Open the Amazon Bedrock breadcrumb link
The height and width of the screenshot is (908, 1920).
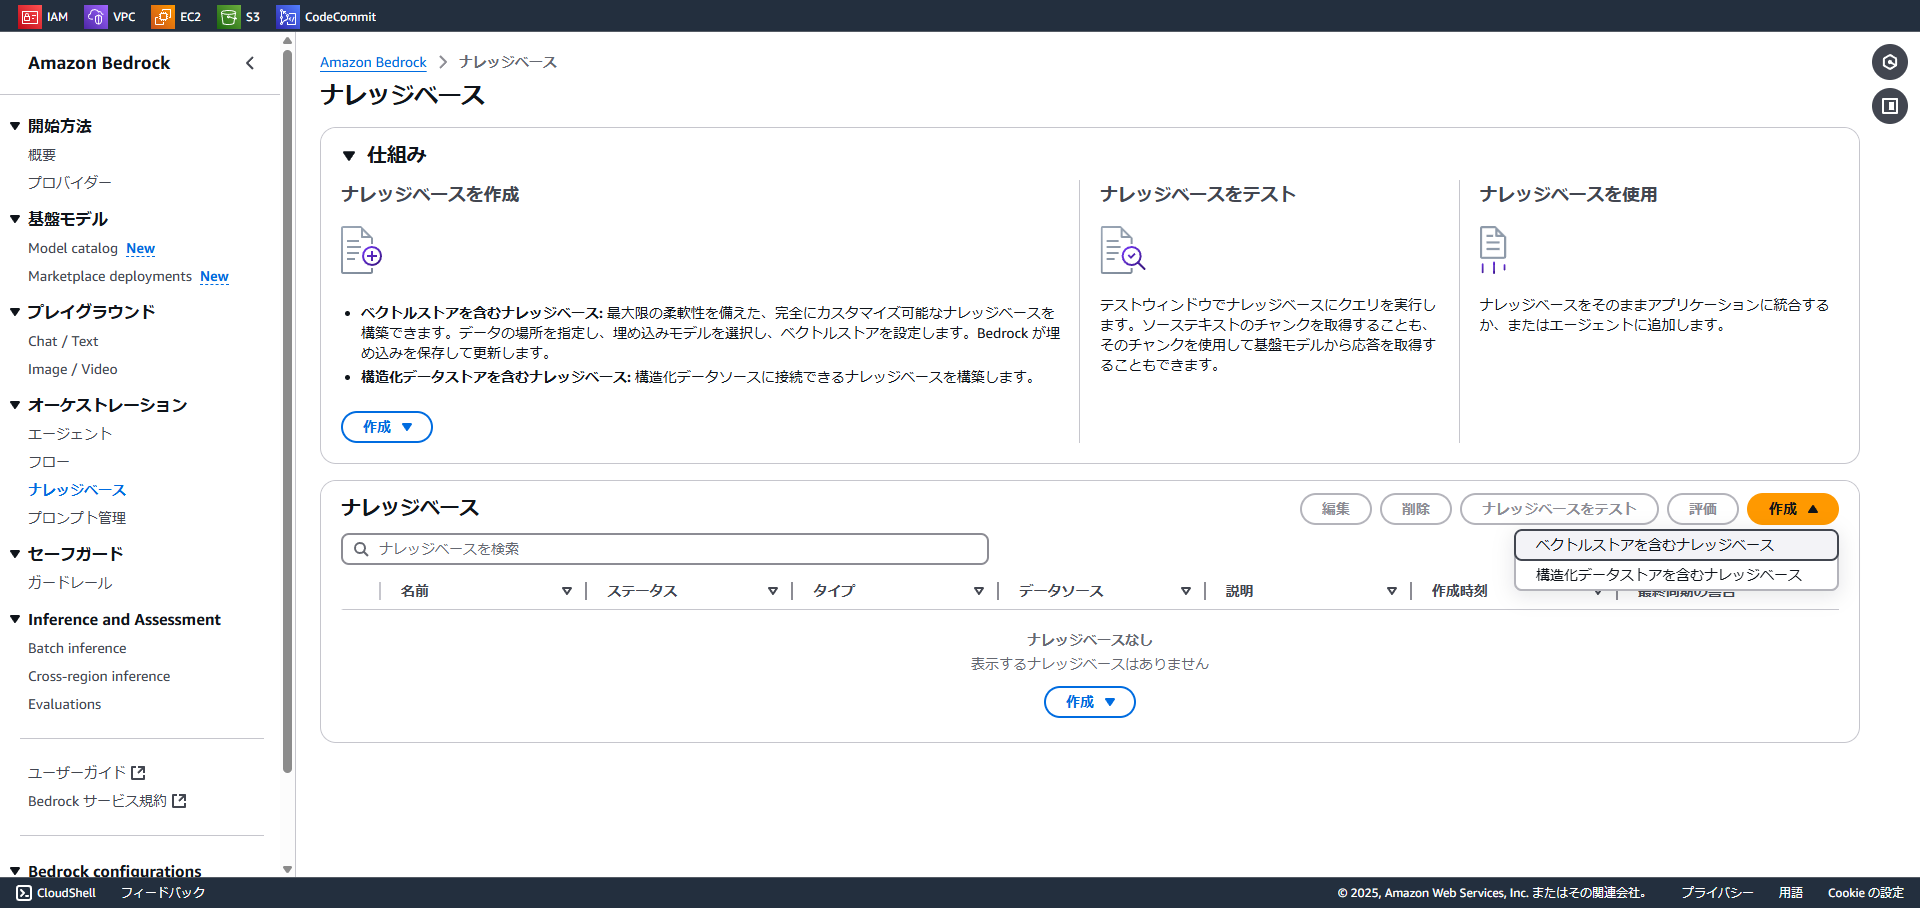[373, 62]
